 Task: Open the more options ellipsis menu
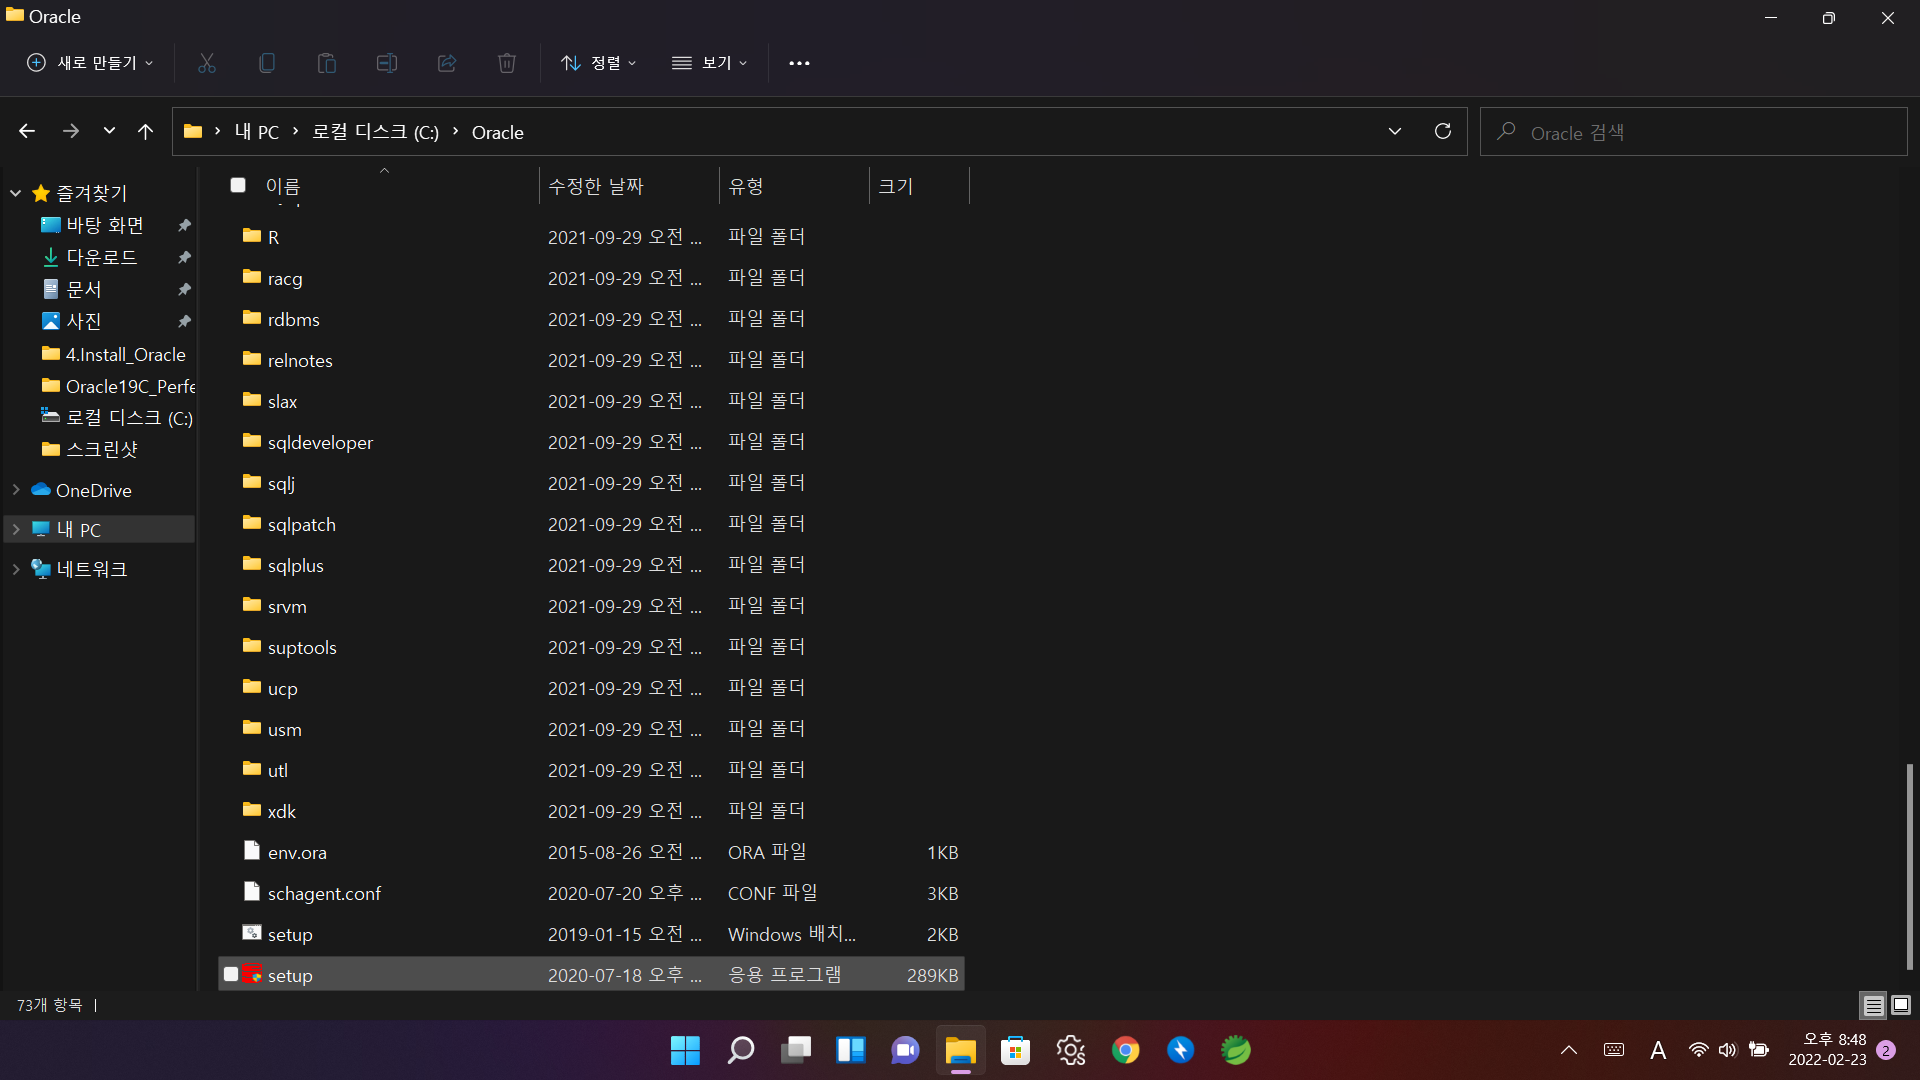[799, 63]
